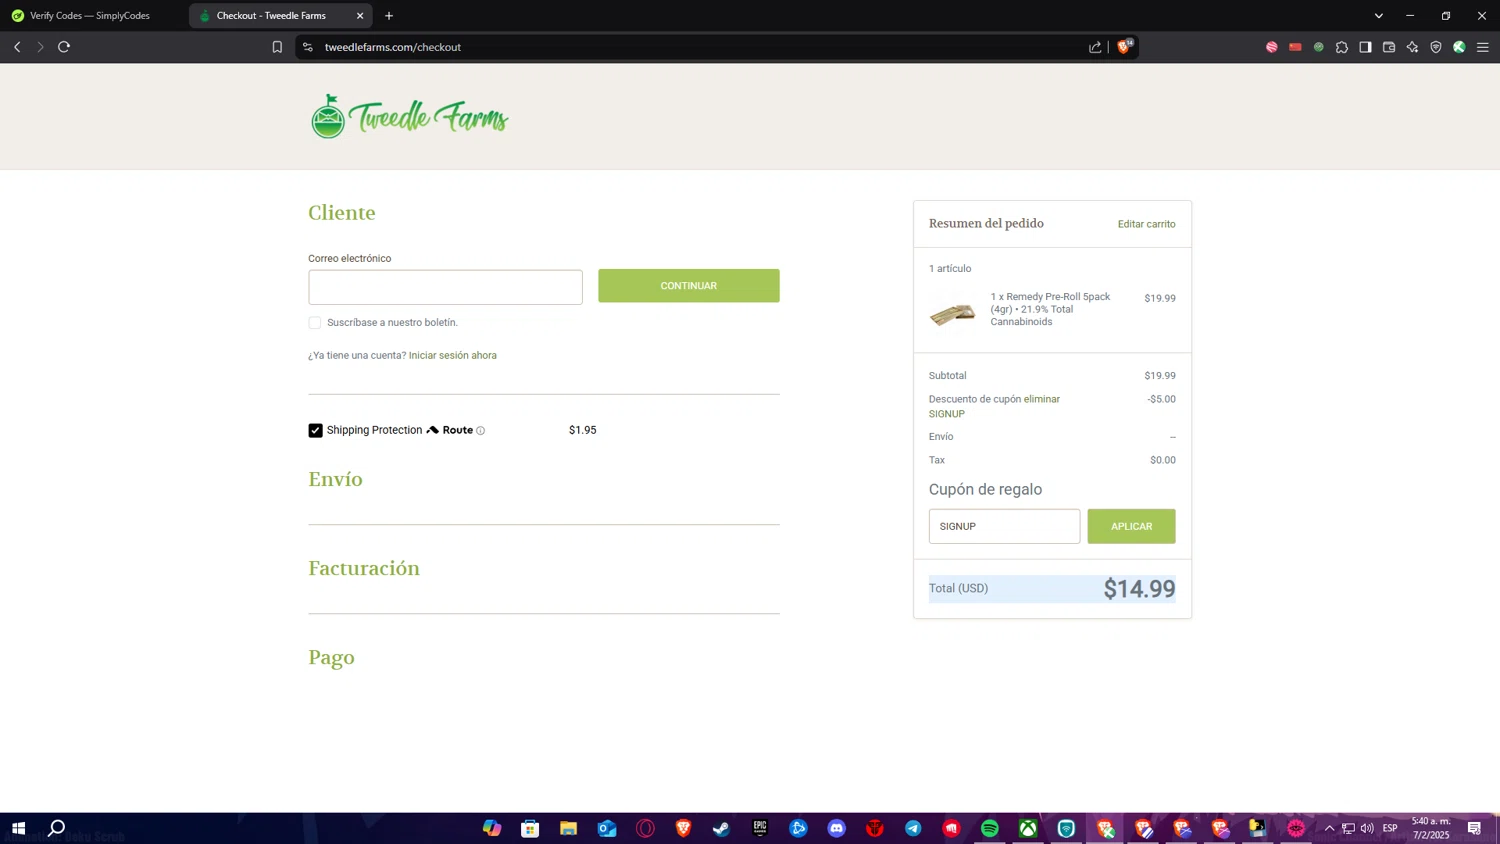
Task: Click the Tweedle Farms logo
Action: coord(409,117)
